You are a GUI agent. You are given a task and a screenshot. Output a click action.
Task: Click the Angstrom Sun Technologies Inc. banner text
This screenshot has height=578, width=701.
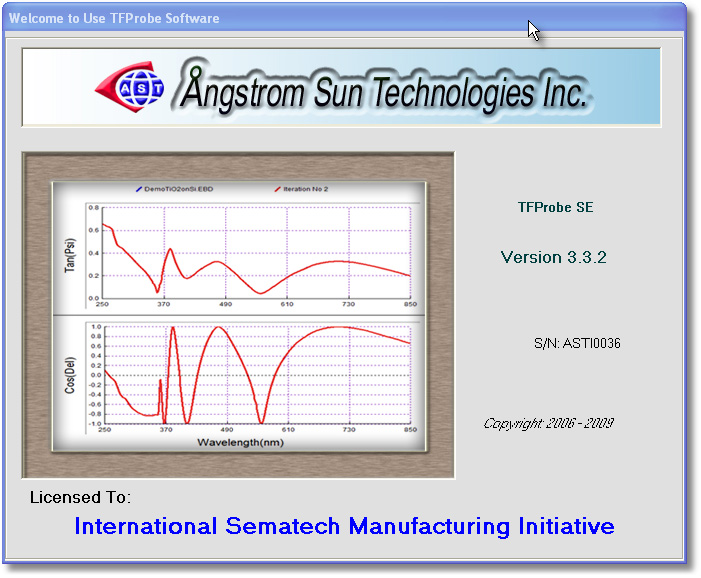[x=384, y=89]
